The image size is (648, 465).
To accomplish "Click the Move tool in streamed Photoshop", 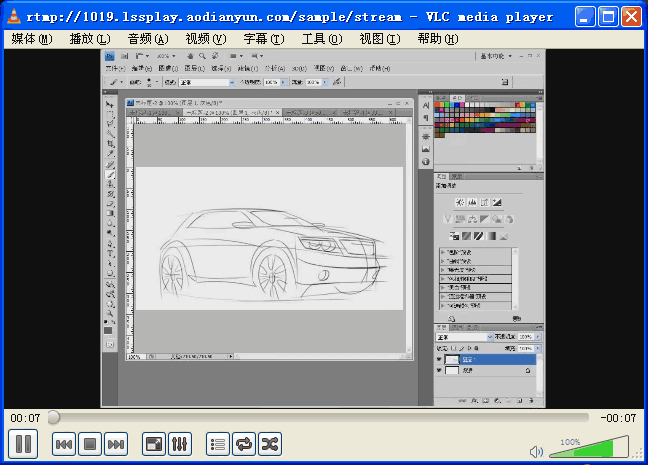I will pyautogui.click(x=110, y=105).
